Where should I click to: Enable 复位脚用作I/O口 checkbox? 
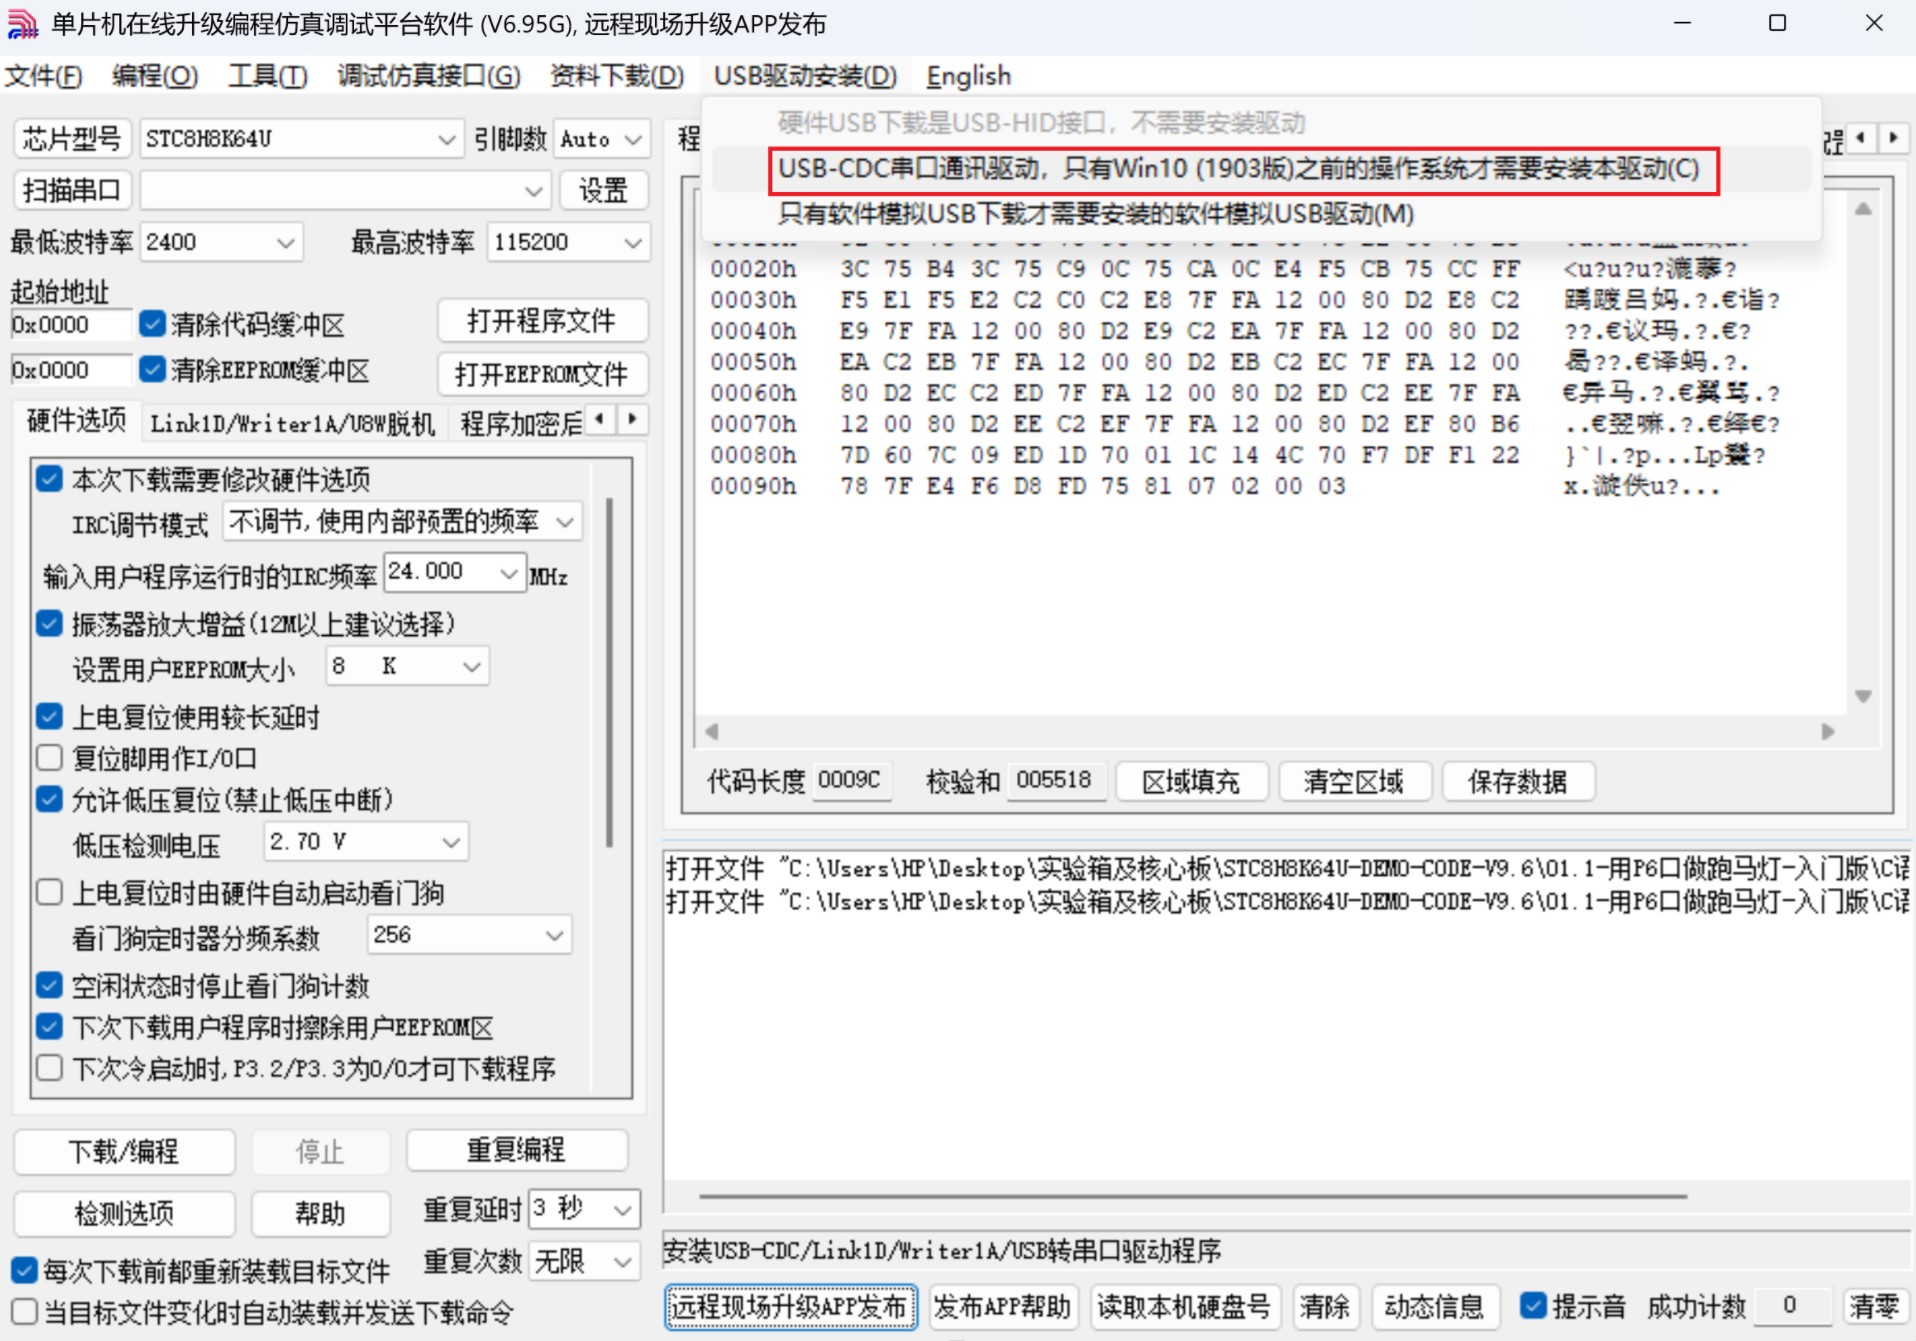49,758
